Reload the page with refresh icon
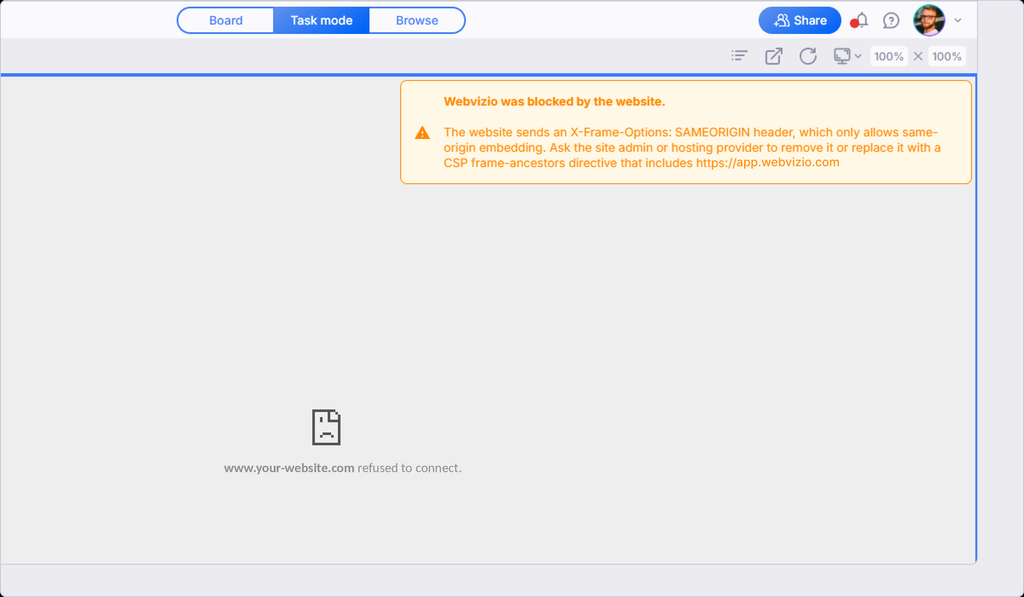 808,56
